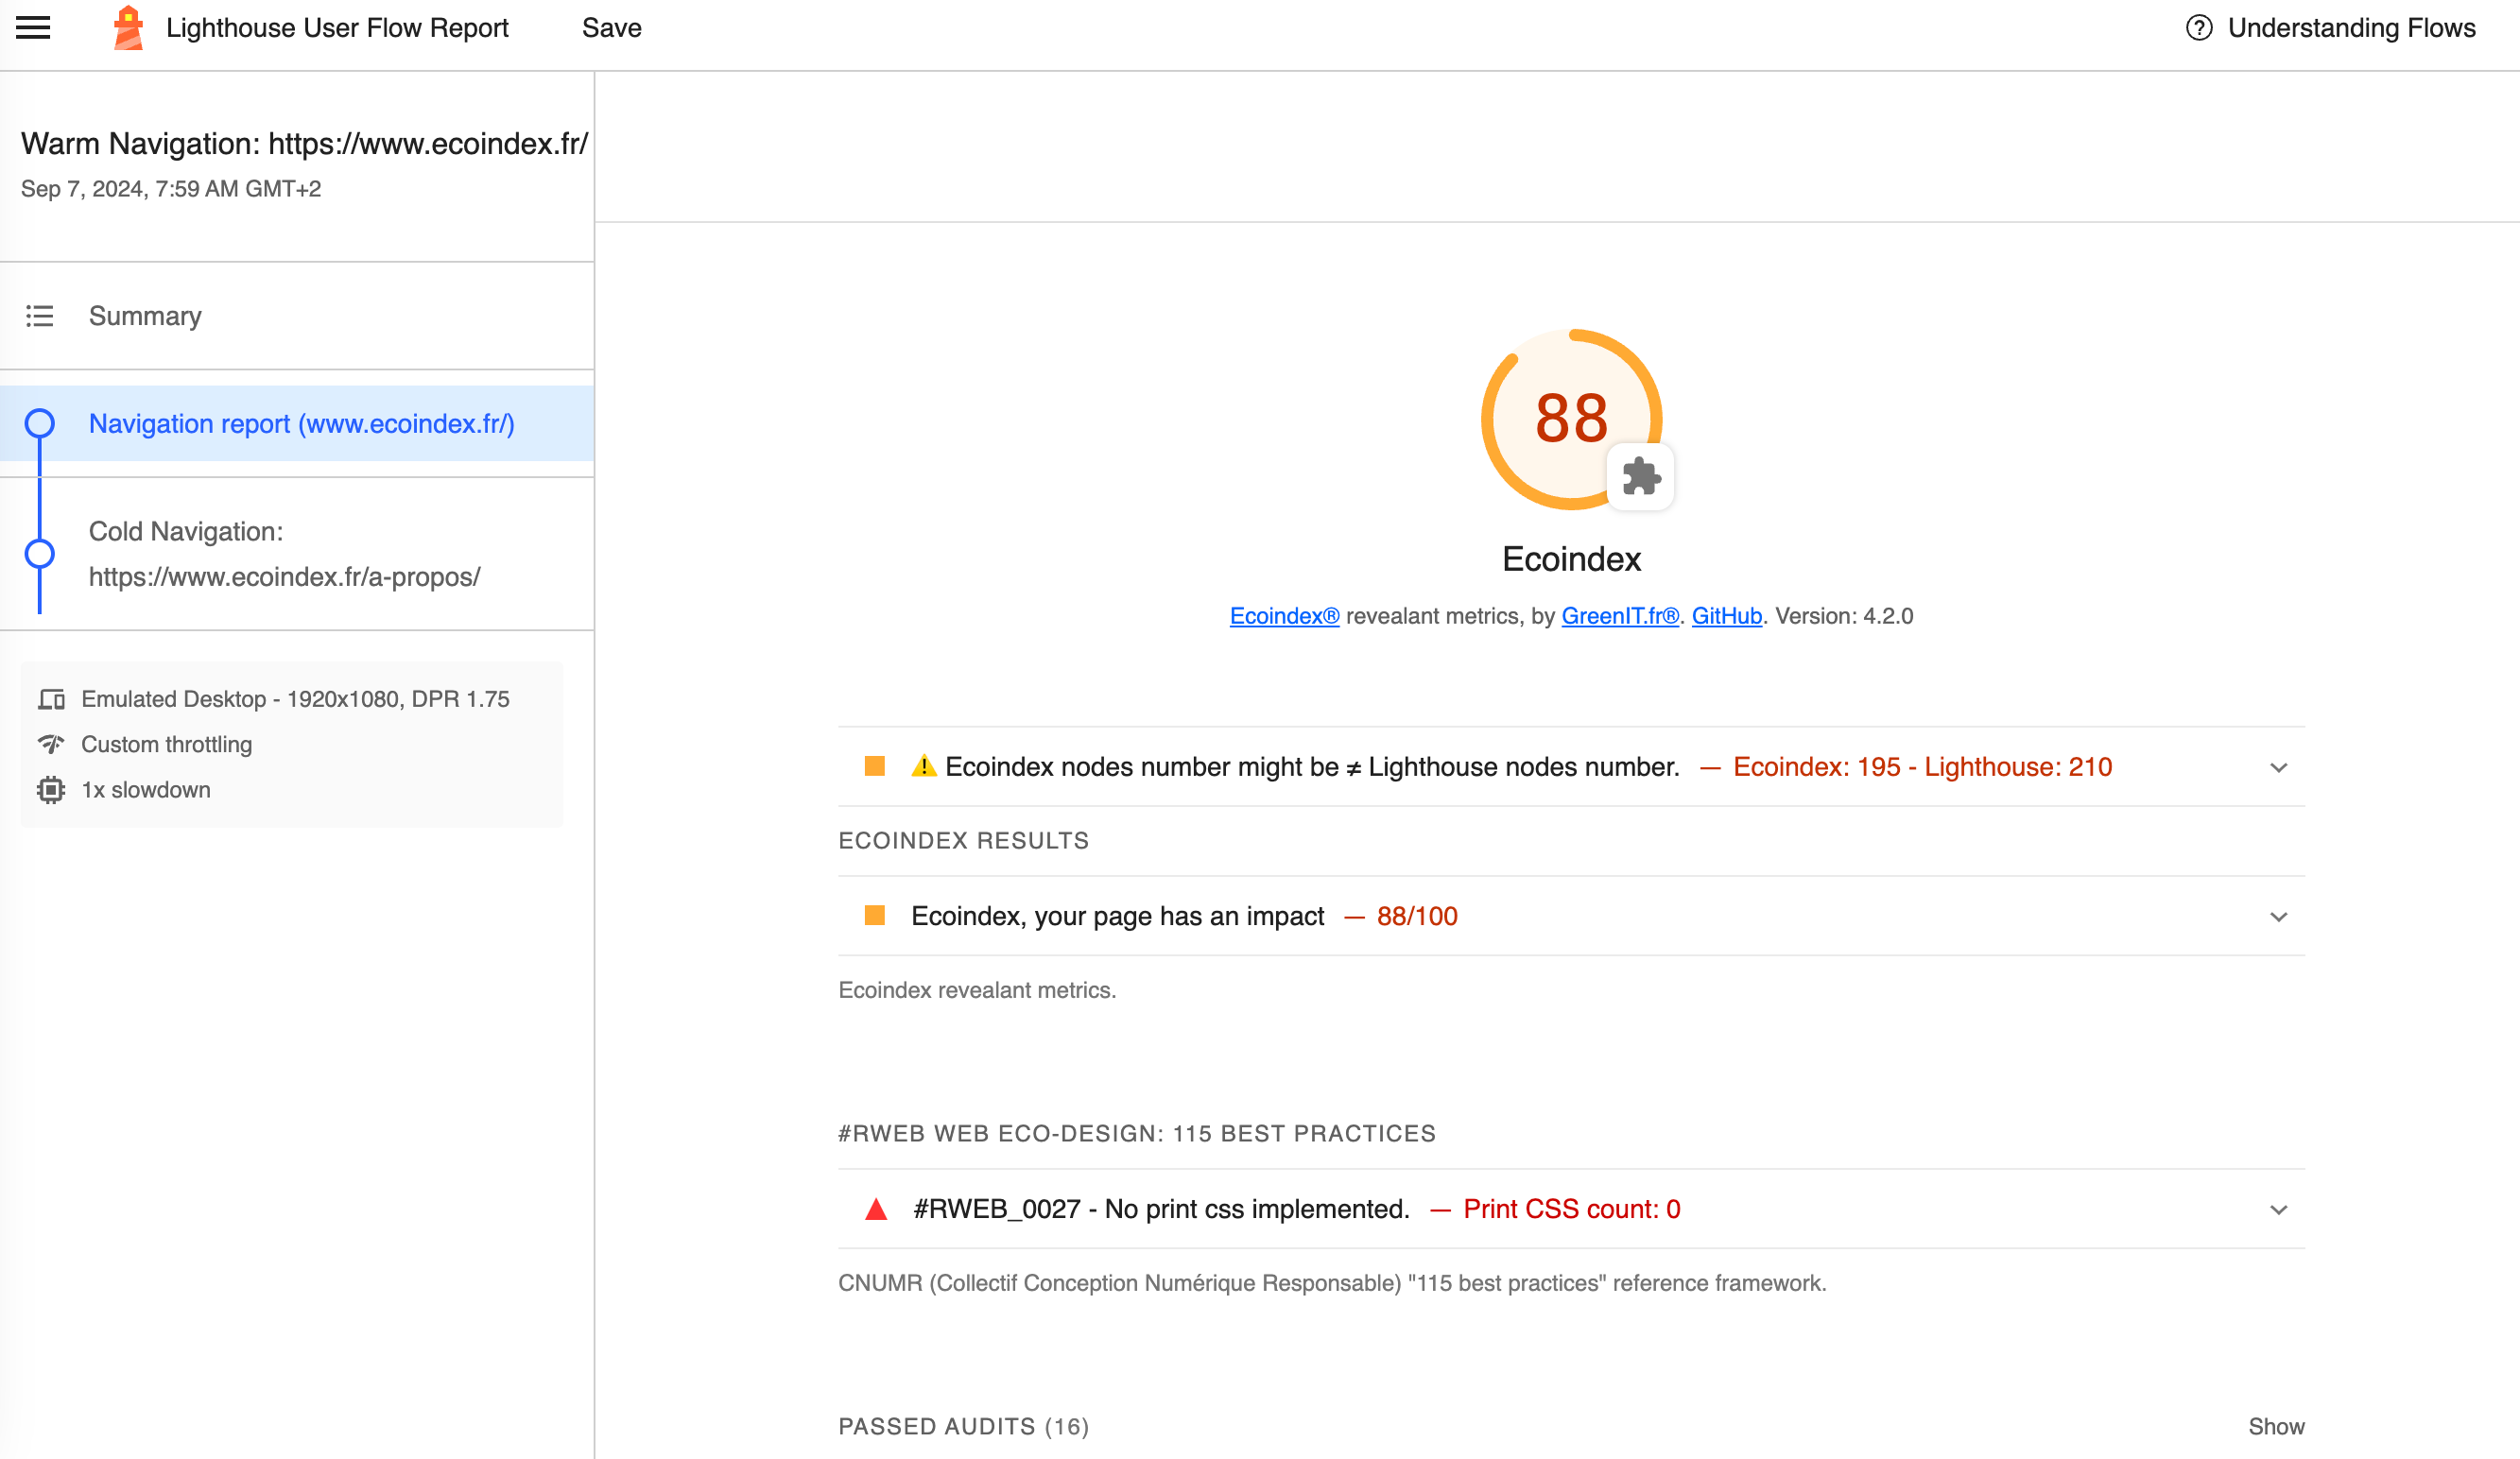The height and width of the screenshot is (1459, 2520).
Task: Click the red triangle fail icon for #RWEB_0027
Action: tap(876, 1209)
